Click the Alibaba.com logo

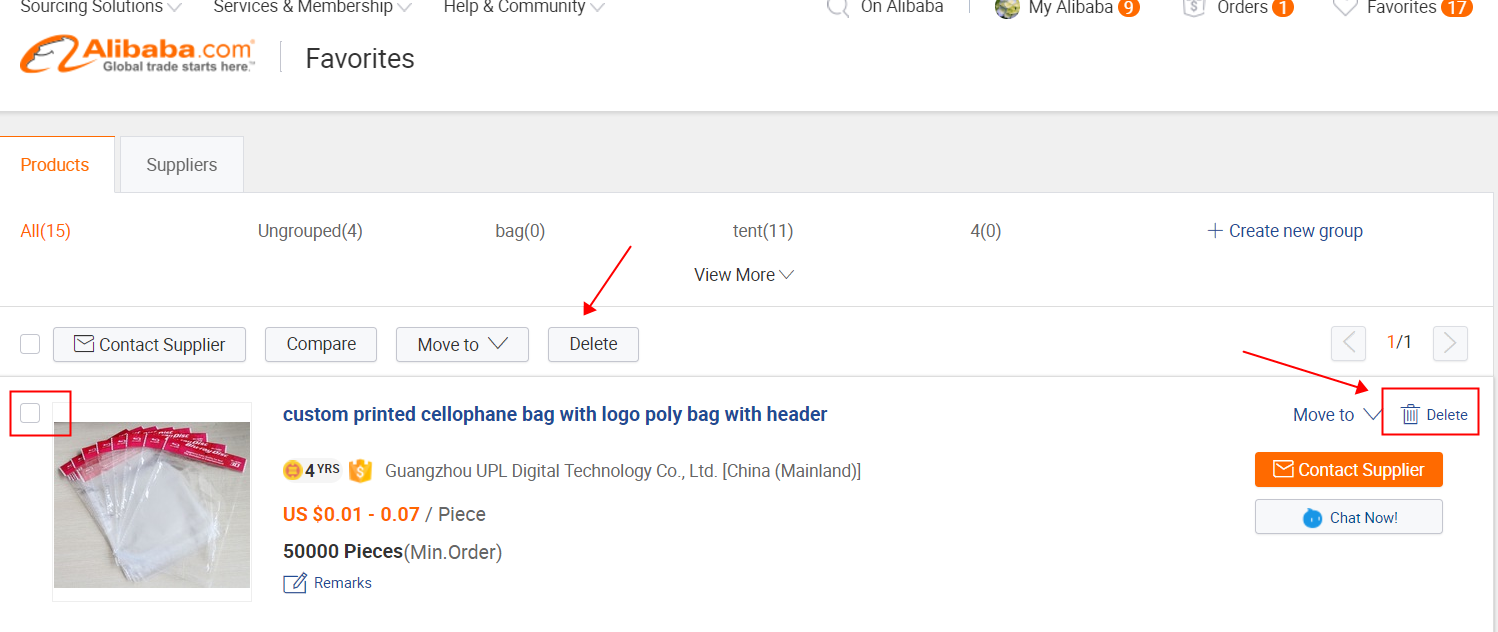[137, 55]
